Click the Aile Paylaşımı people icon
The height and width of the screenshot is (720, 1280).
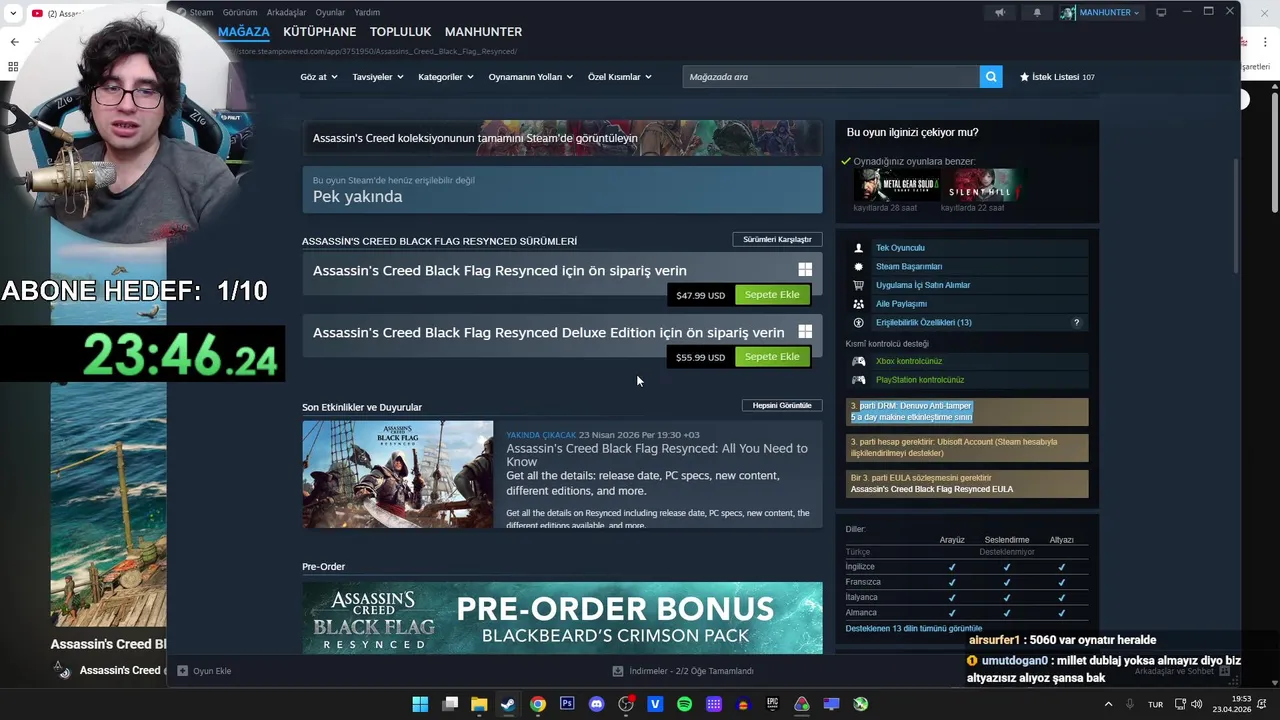[858, 304]
